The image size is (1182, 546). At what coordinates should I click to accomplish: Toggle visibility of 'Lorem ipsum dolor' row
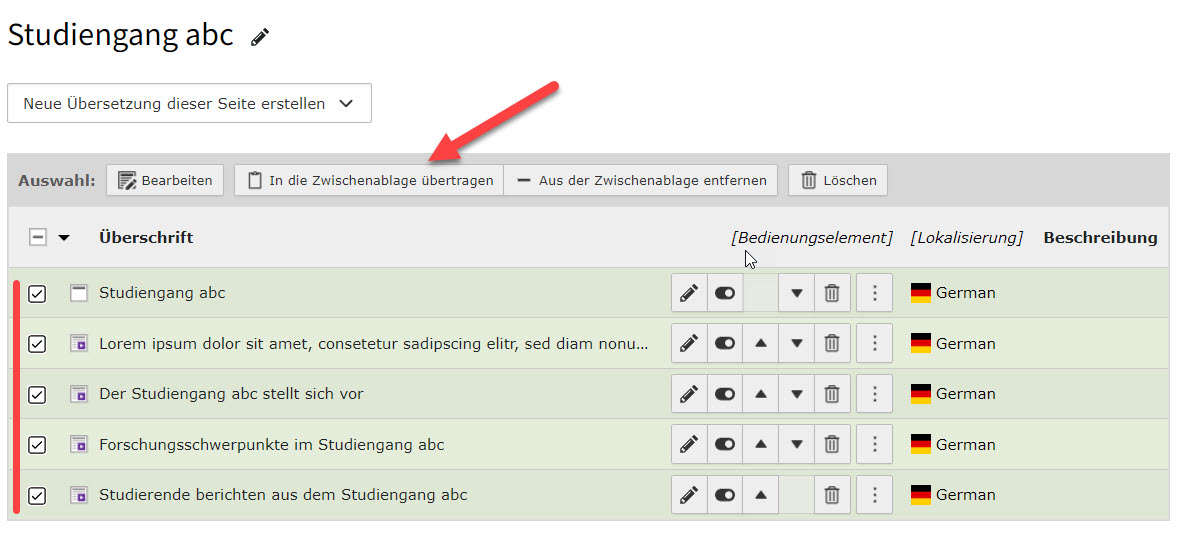point(724,343)
